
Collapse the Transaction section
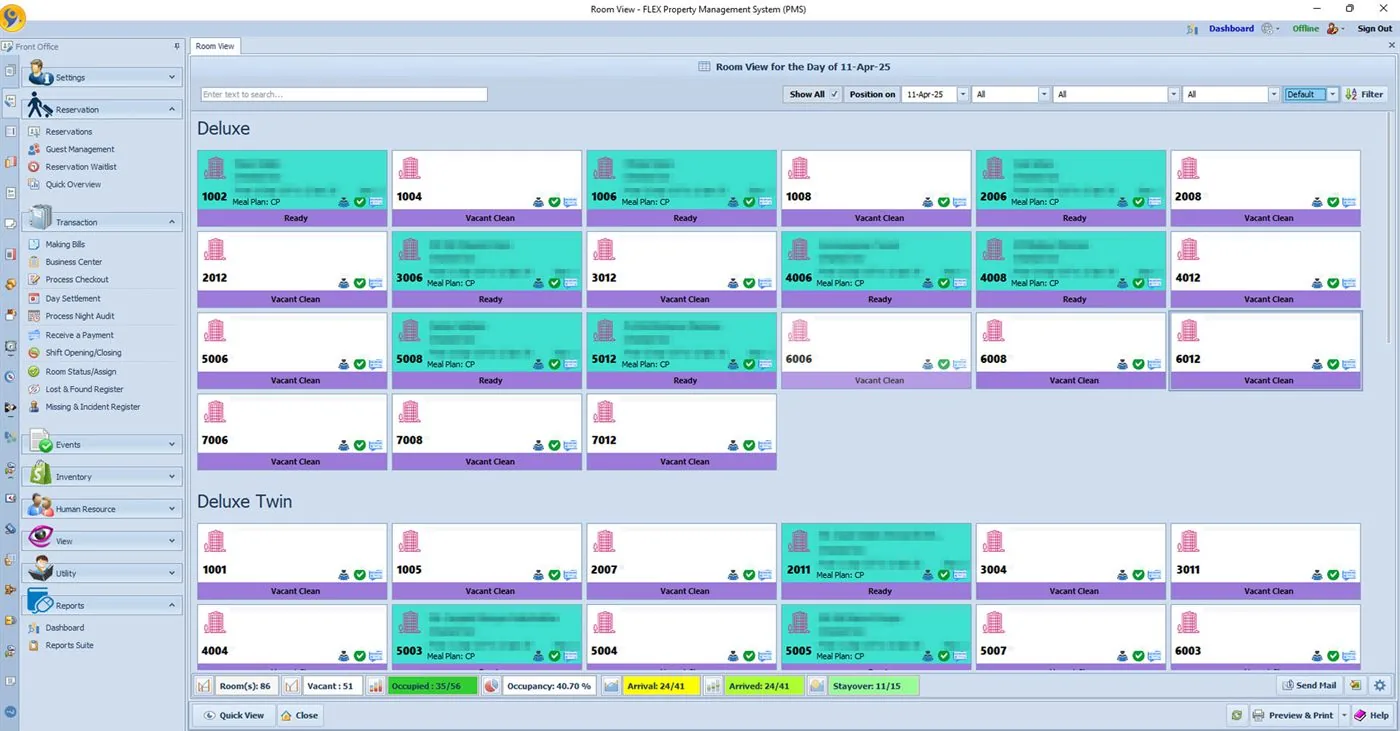click(x=172, y=222)
